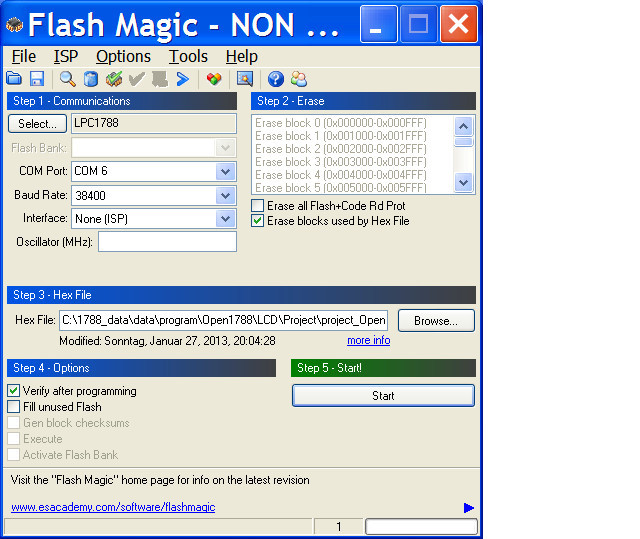Screen dimensions: 640x539
Task: Click the LPC1788 device field
Action: [x=154, y=123]
